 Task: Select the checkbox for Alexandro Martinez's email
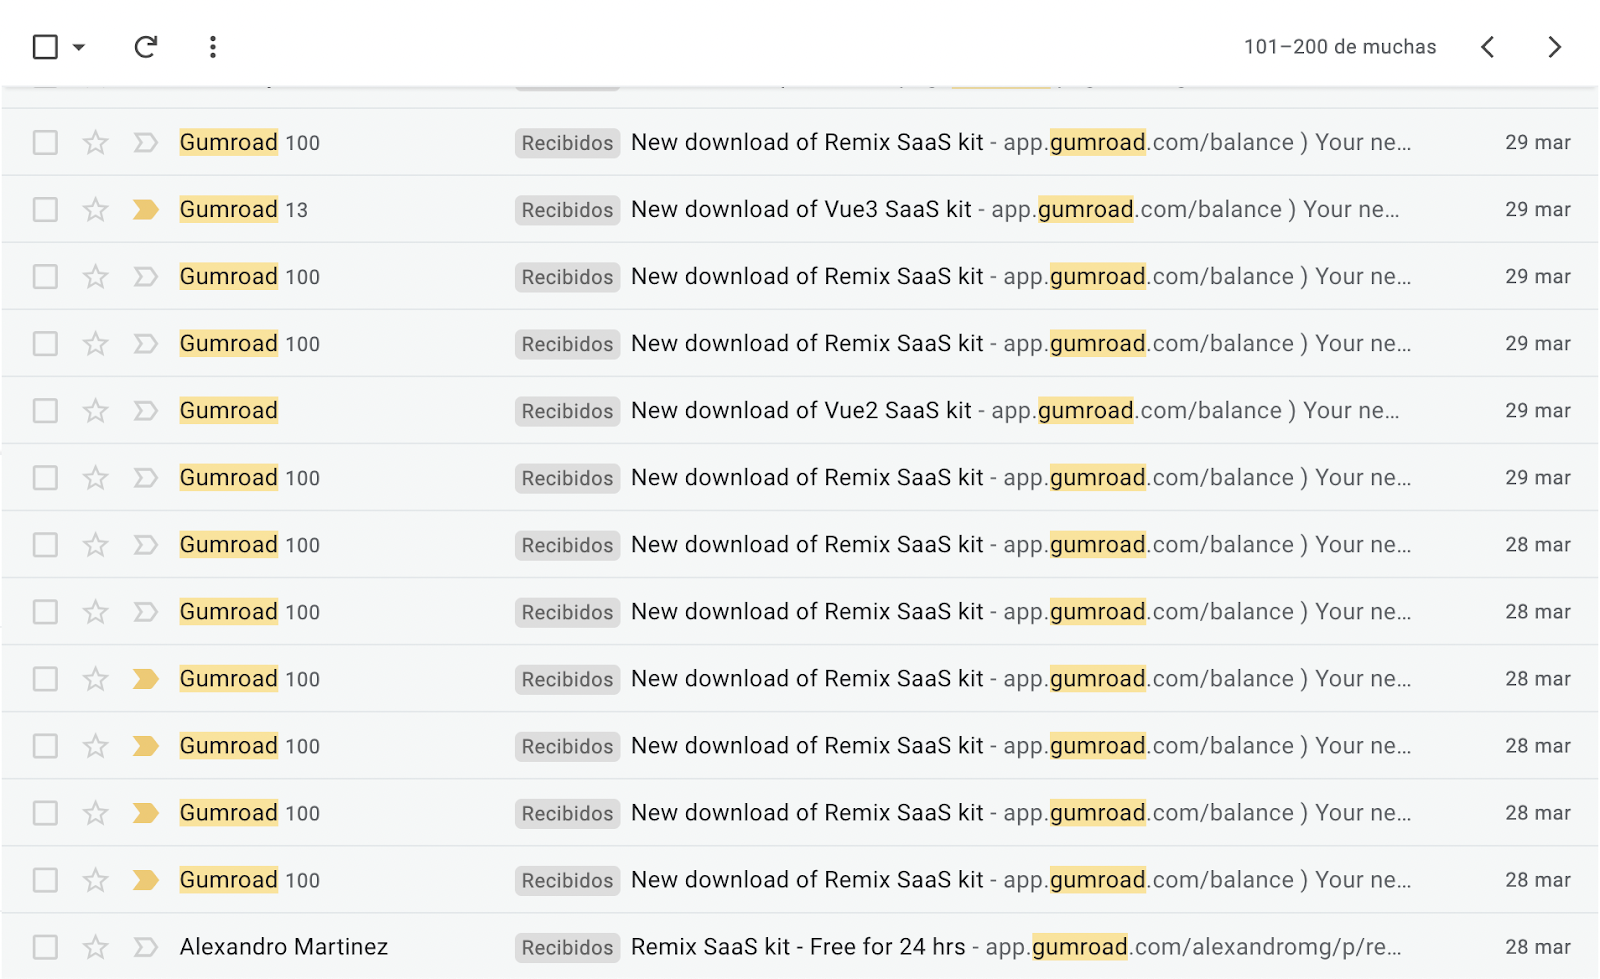[x=45, y=946]
